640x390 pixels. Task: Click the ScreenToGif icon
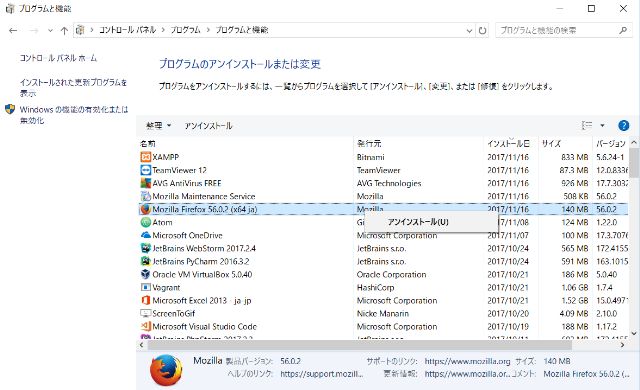[x=146, y=313]
